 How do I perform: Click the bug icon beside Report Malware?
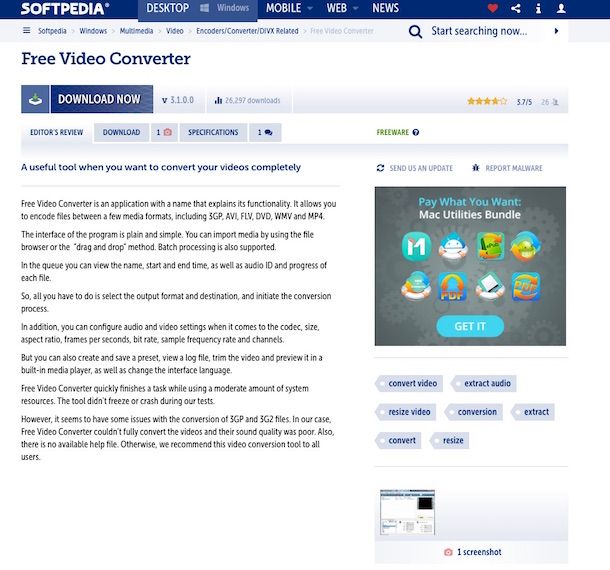pos(476,168)
